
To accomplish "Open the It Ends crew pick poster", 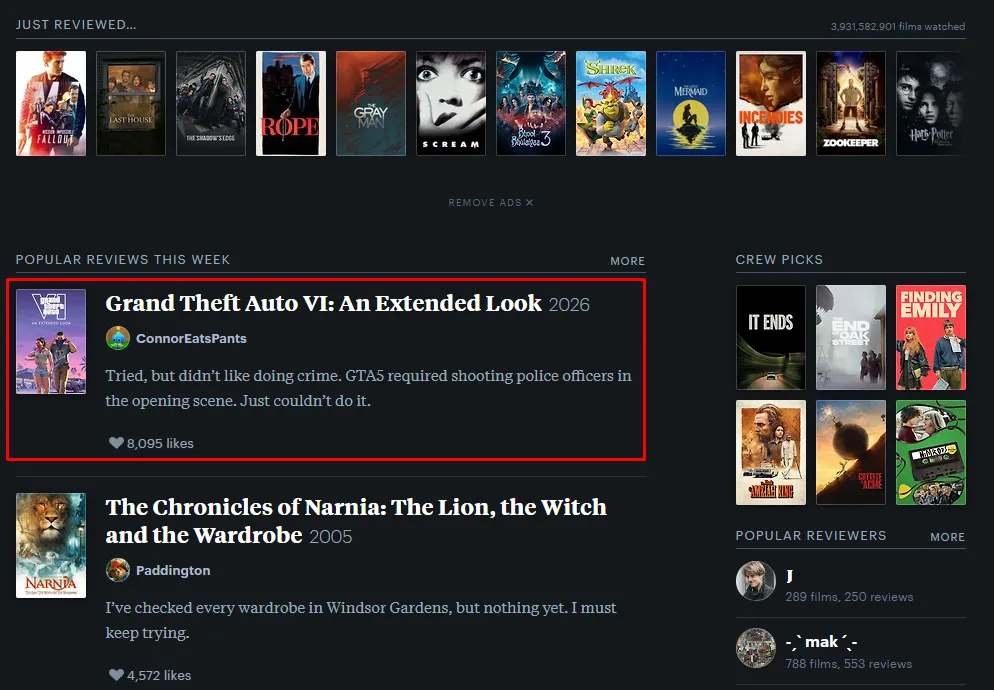I will coord(771,337).
